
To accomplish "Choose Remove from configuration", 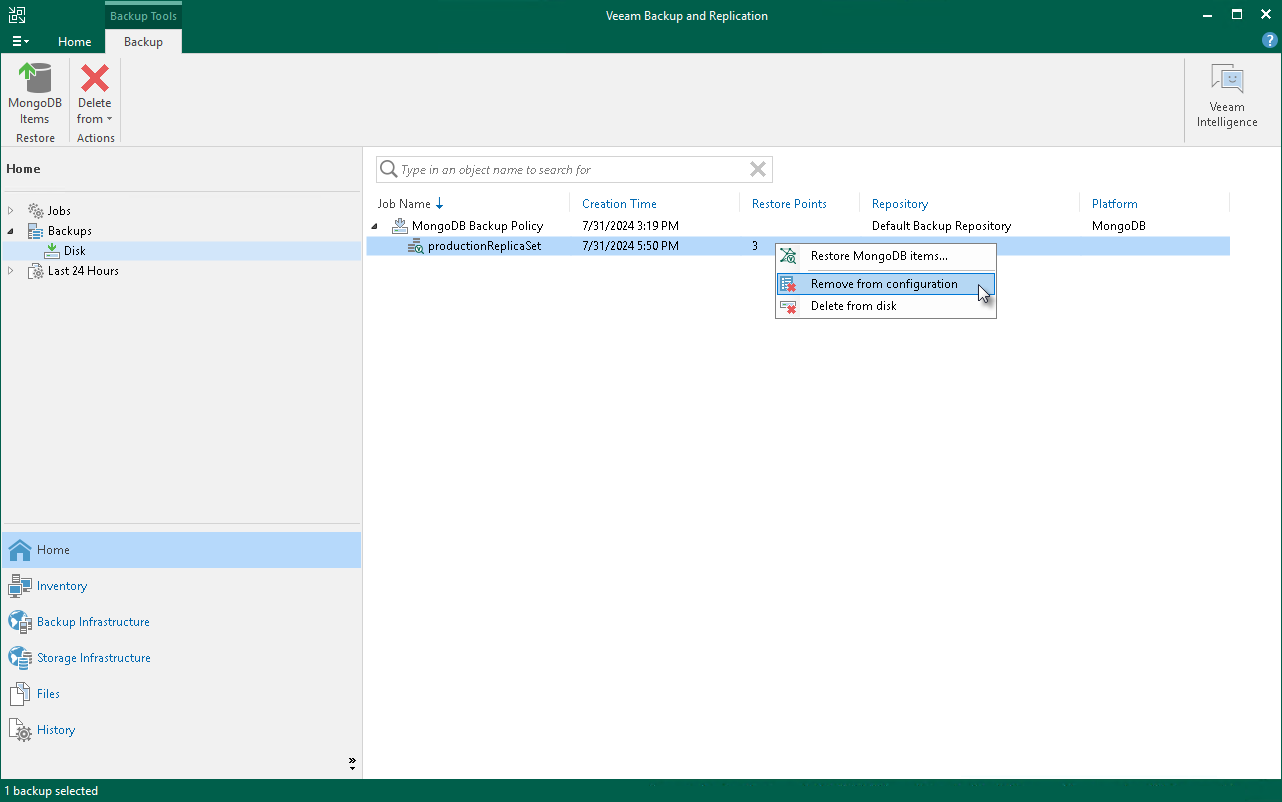I will tap(886, 284).
